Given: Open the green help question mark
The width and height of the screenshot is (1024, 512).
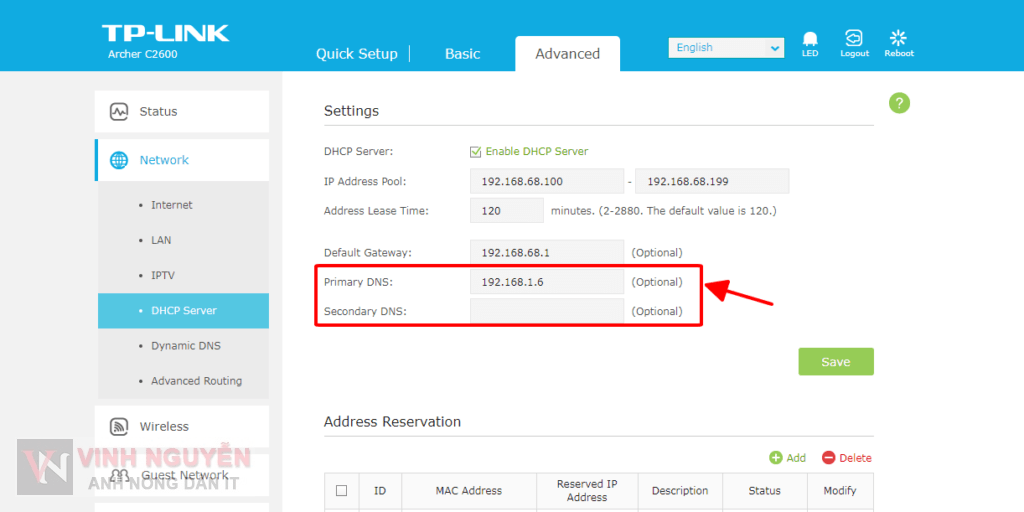Looking at the screenshot, I should (x=899, y=103).
